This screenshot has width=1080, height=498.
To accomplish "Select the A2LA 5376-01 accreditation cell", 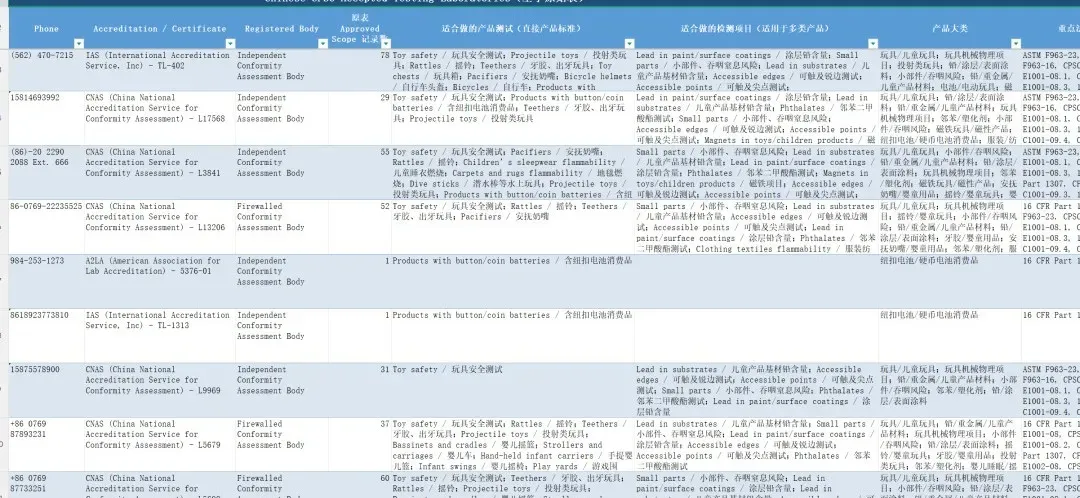I will click(x=160, y=281).
